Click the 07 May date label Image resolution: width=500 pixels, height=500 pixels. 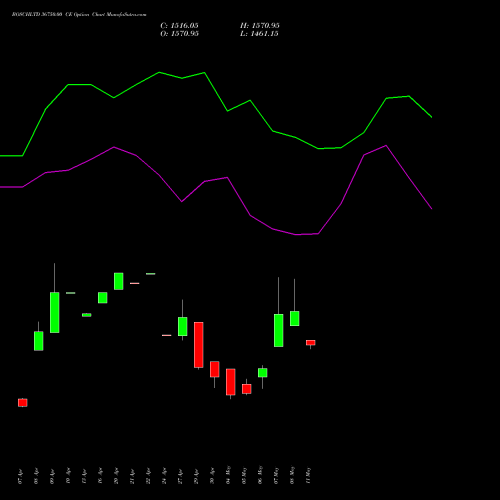click(x=276, y=475)
